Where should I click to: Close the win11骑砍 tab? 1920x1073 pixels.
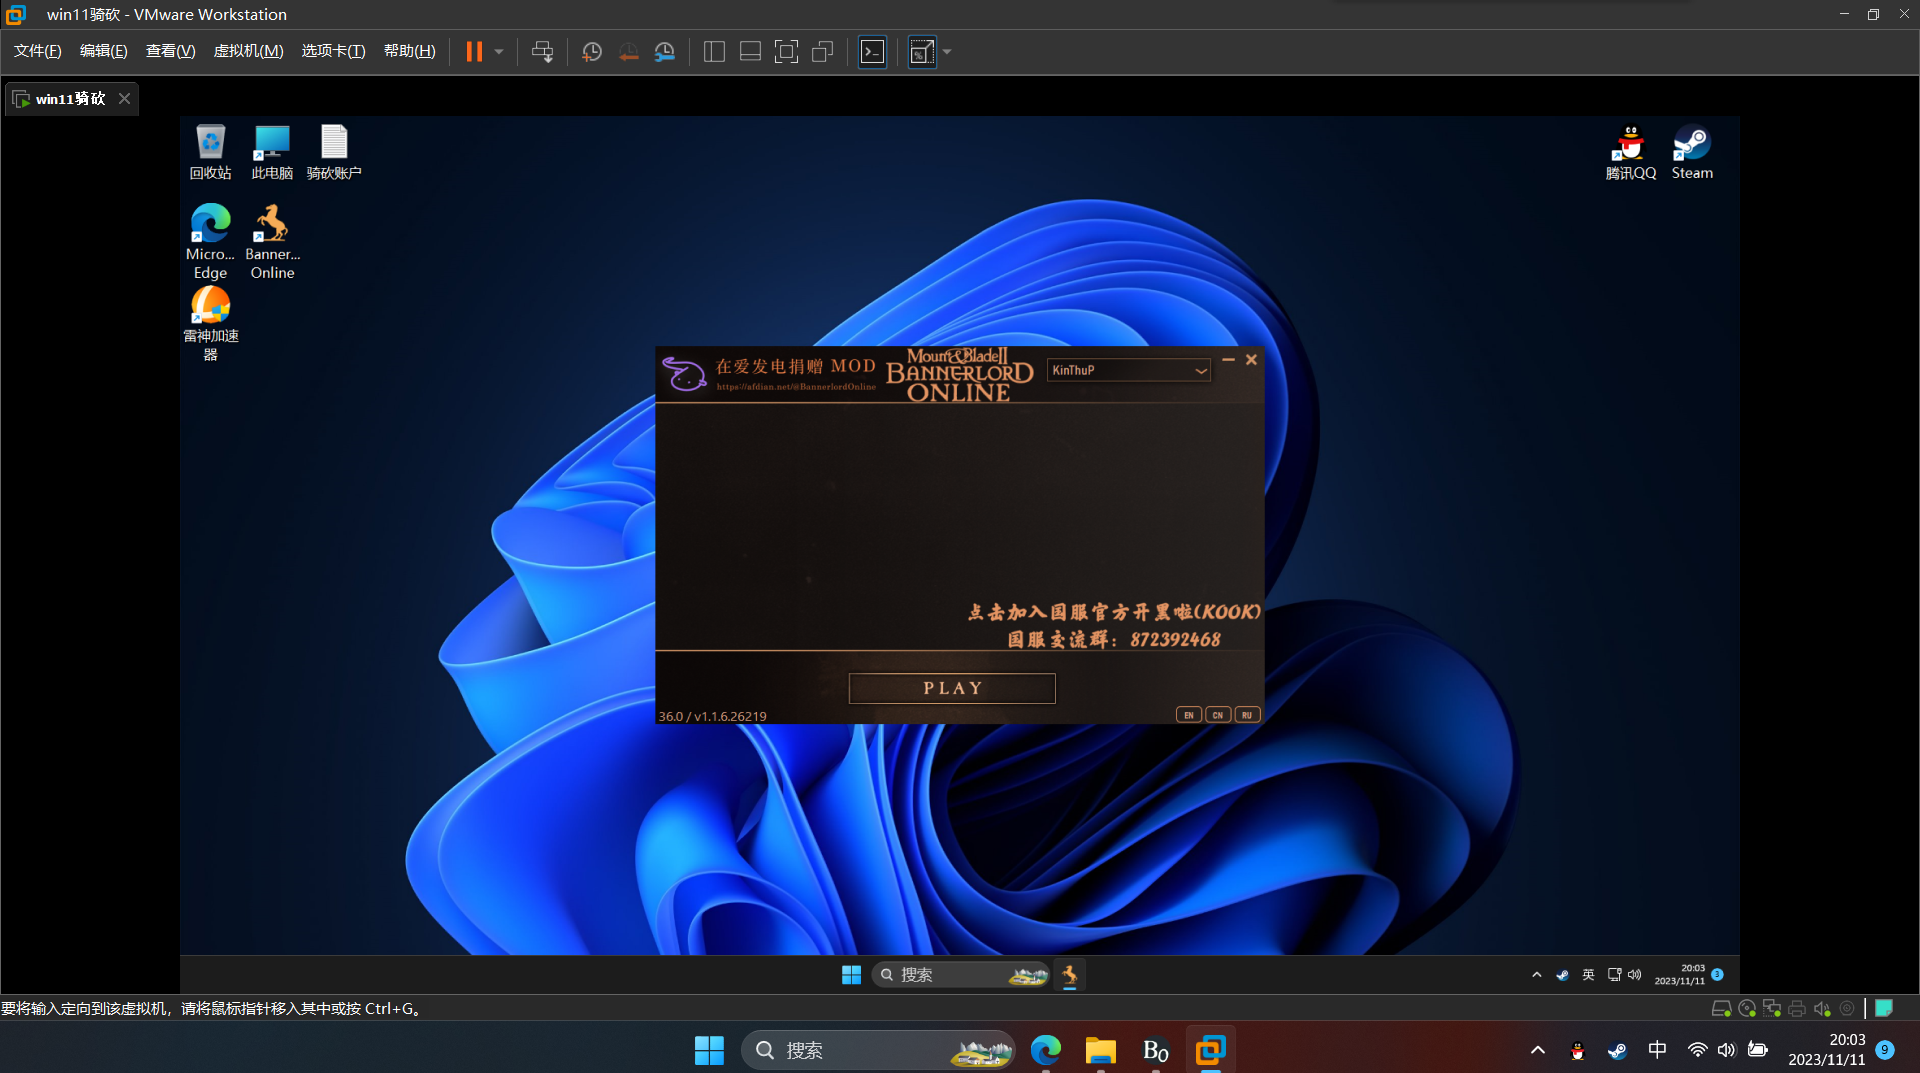coord(124,98)
